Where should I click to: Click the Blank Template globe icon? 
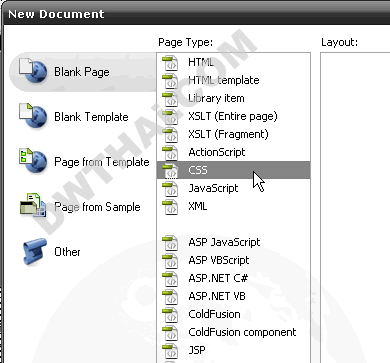pyautogui.click(x=33, y=115)
